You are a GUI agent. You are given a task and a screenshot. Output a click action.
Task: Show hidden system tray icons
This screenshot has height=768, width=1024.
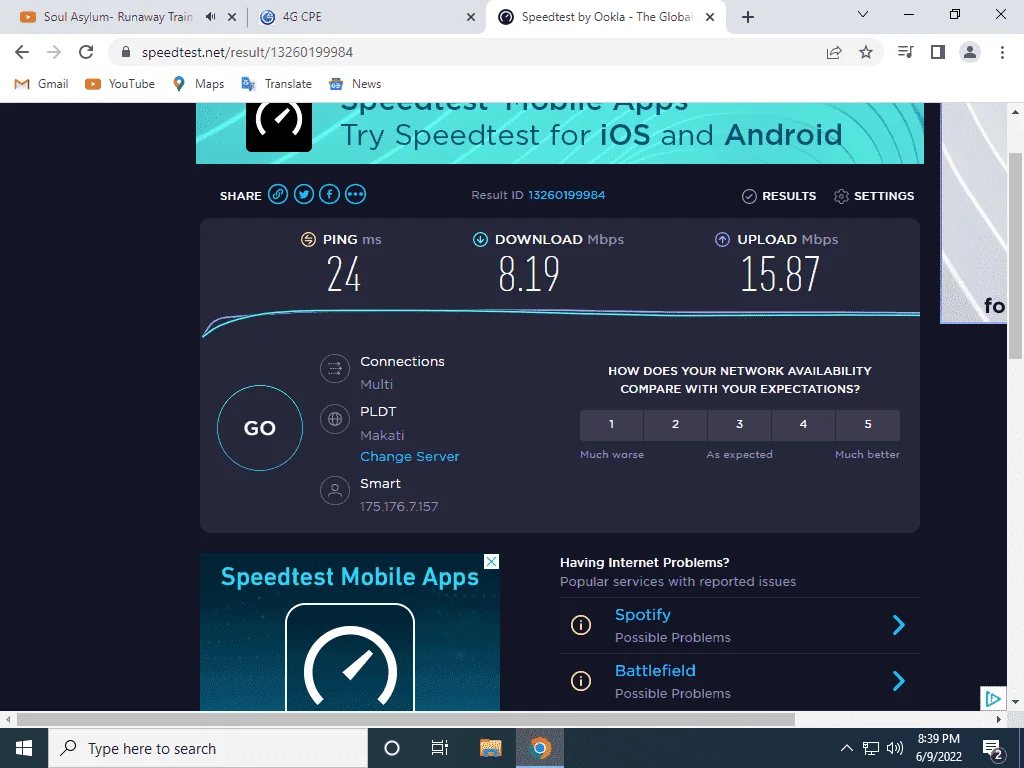[x=846, y=748]
